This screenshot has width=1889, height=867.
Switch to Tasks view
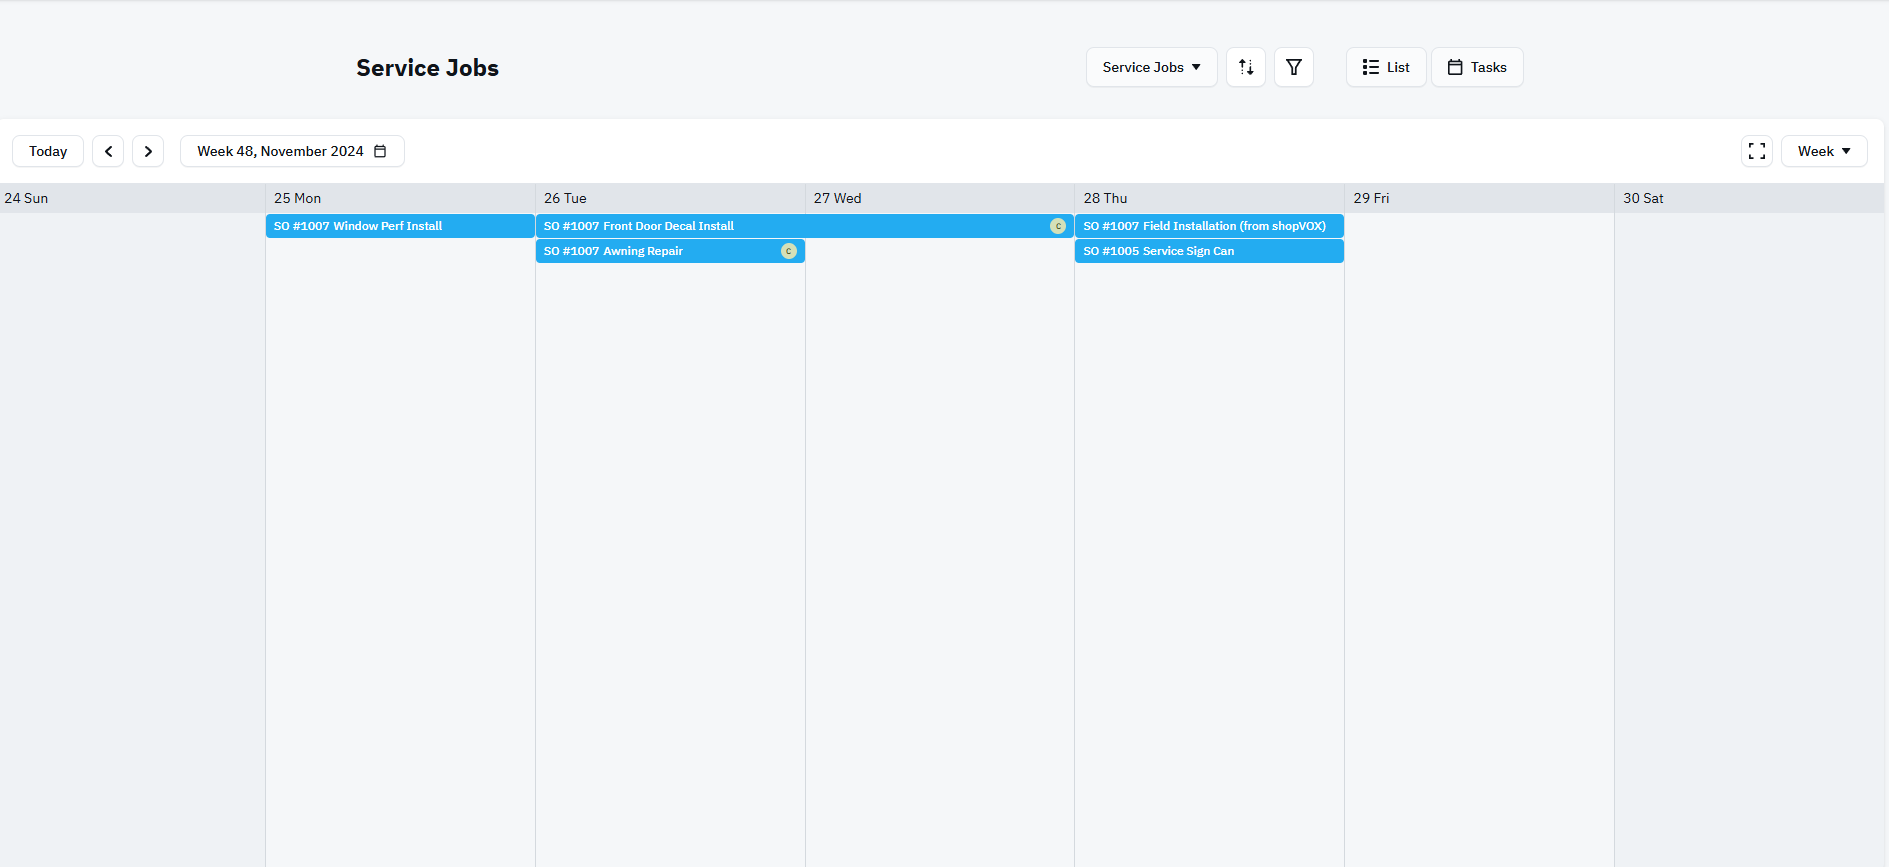(1477, 67)
